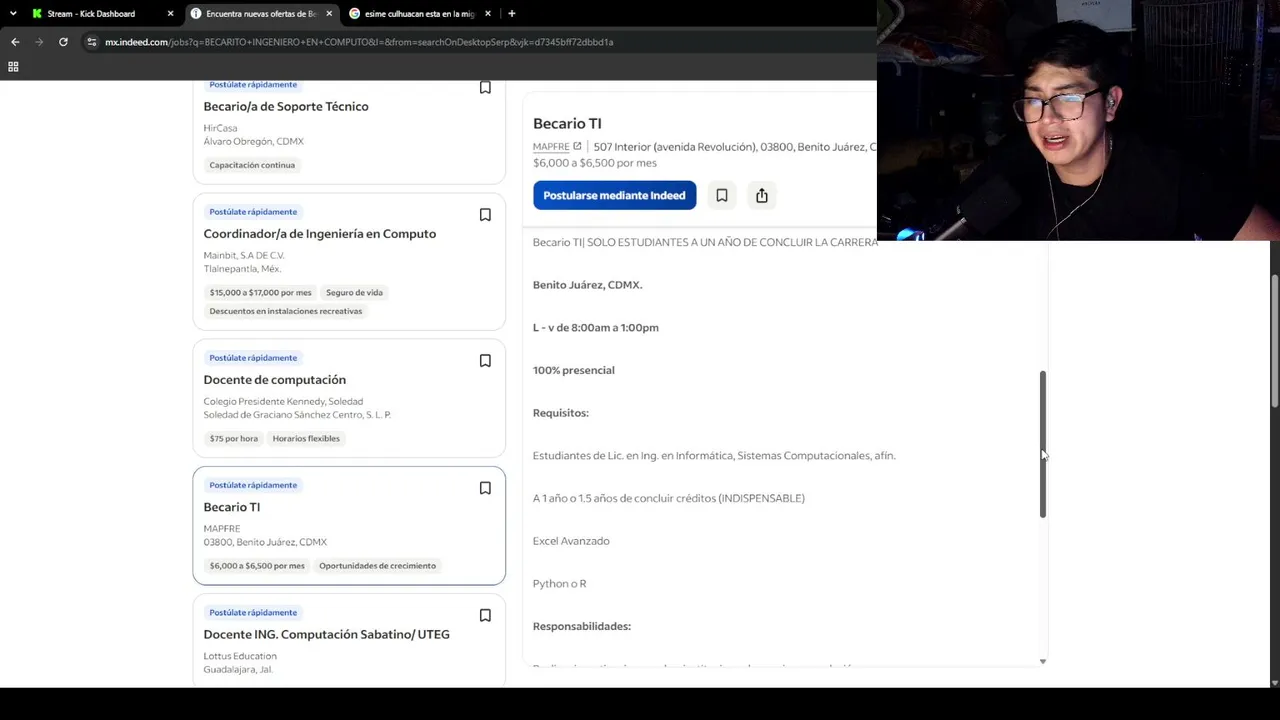The width and height of the screenshot is (1280, 720).
Task: Close the Stream - Kick Dashboard tab
Action: pyautogui.click(x=170, y=14)
